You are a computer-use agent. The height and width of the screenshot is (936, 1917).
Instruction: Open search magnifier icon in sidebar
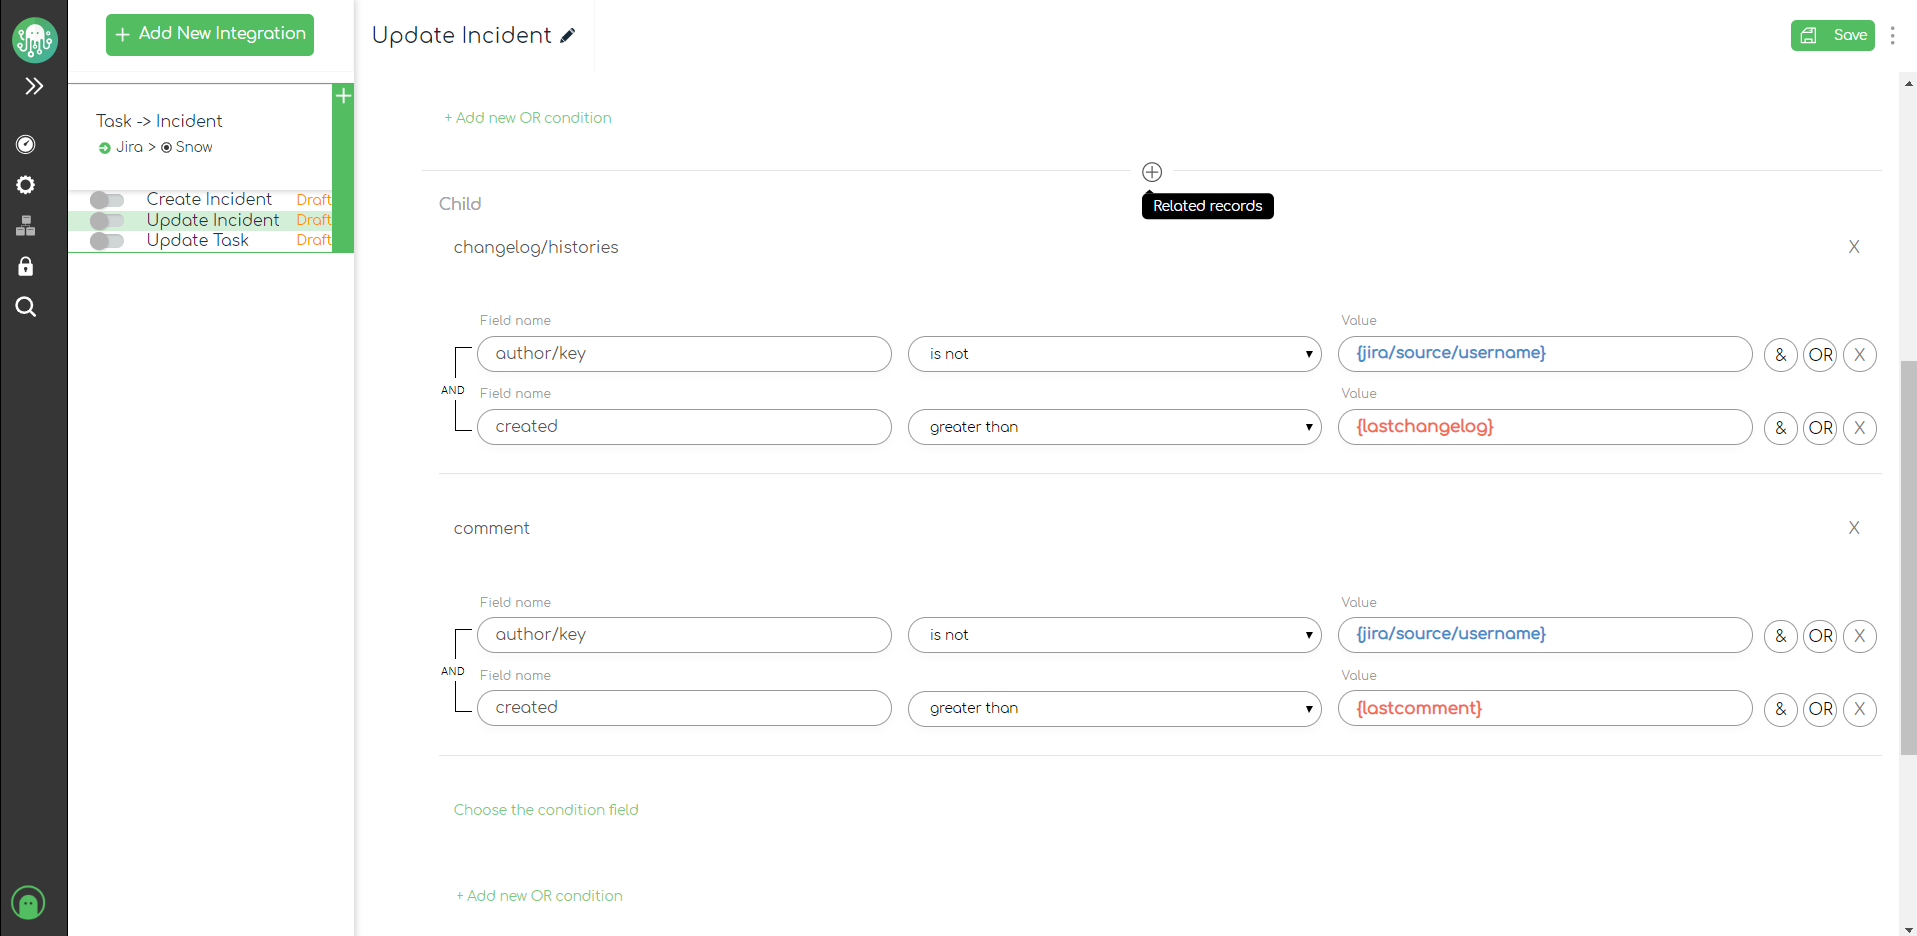(26, 307)
